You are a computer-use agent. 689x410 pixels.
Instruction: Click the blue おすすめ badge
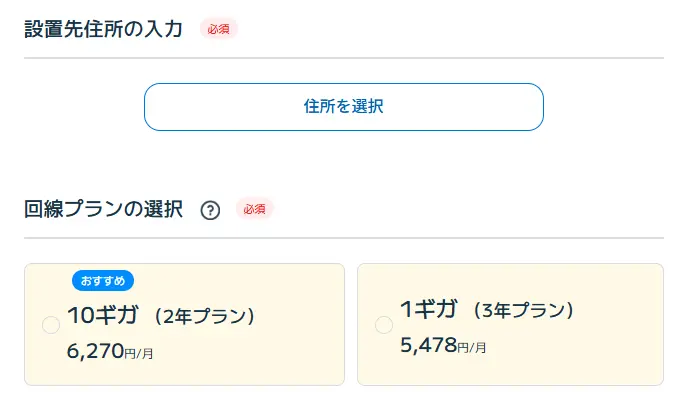coord(103,280)
